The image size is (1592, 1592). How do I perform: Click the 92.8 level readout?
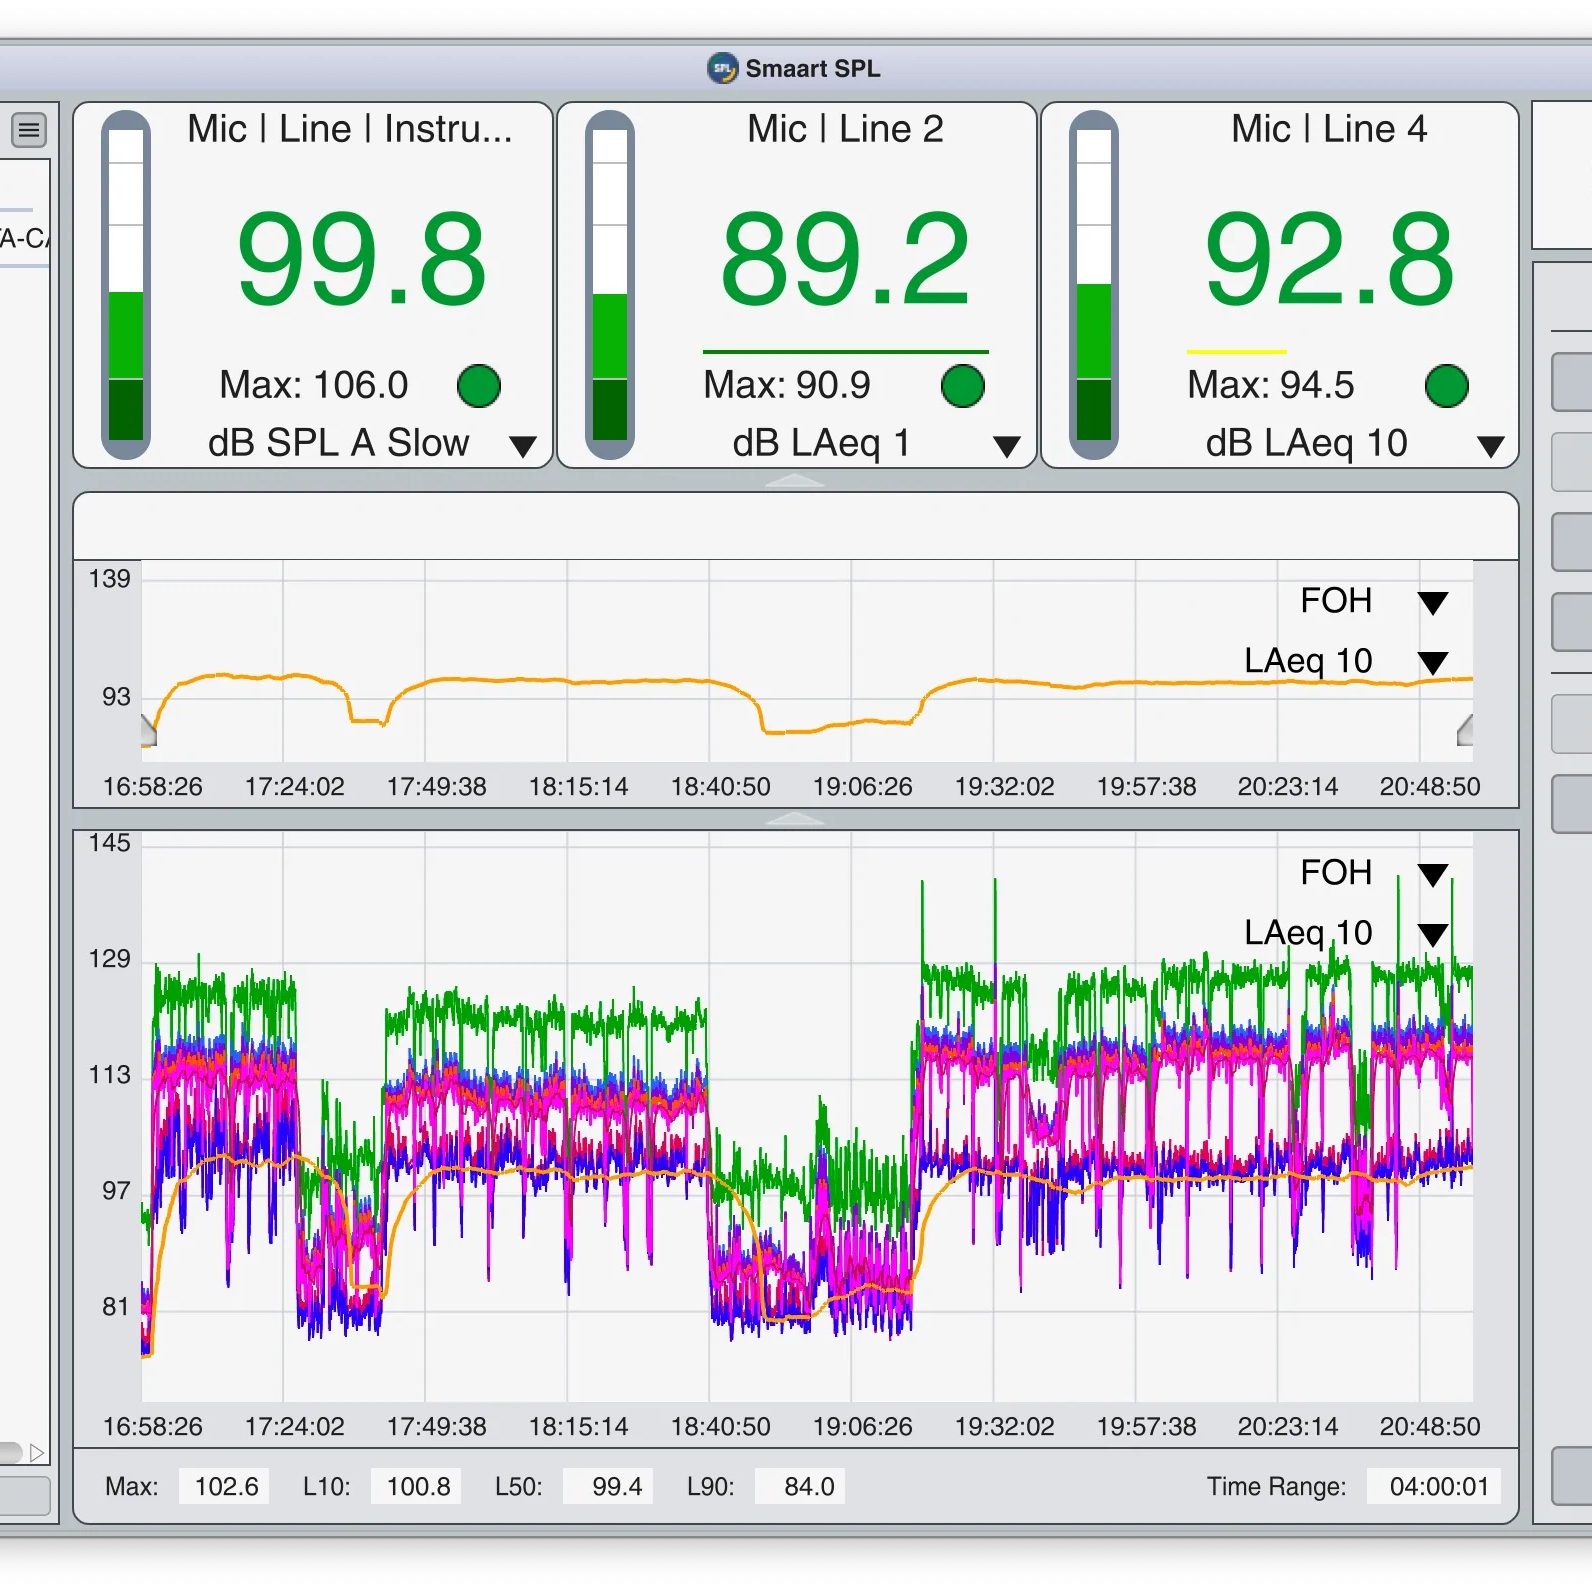coord(1328,260)
